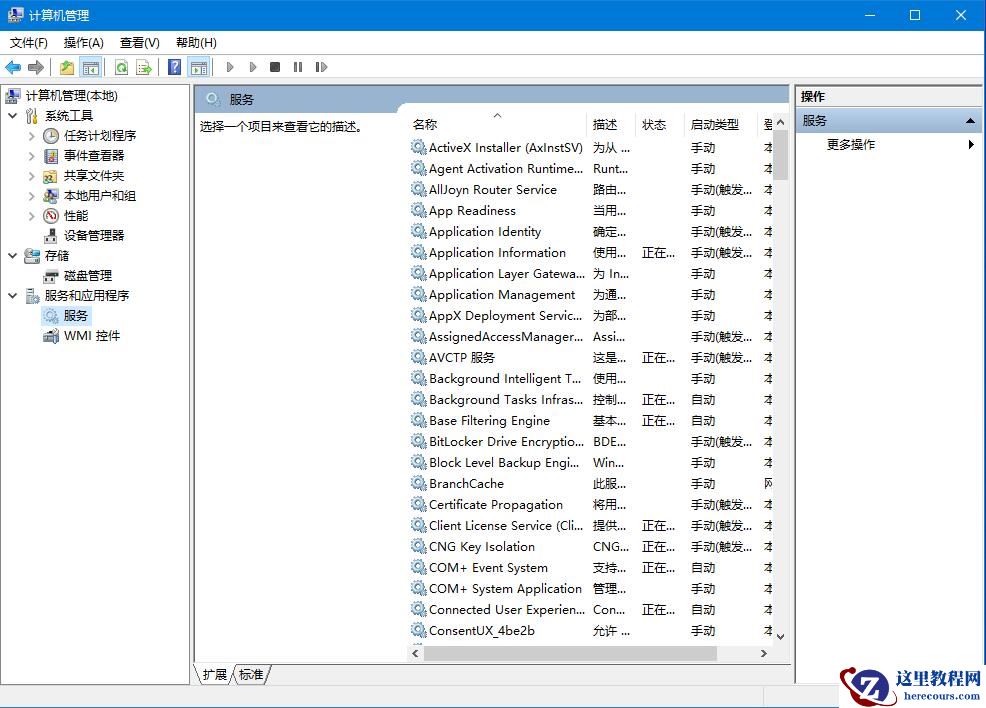Switch to the 扩展 tab

pyautogui.click(x=213, y=675)
